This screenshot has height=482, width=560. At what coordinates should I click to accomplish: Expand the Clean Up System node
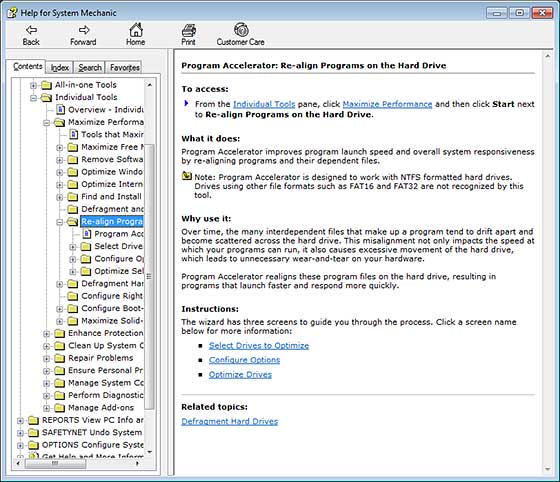46,346
